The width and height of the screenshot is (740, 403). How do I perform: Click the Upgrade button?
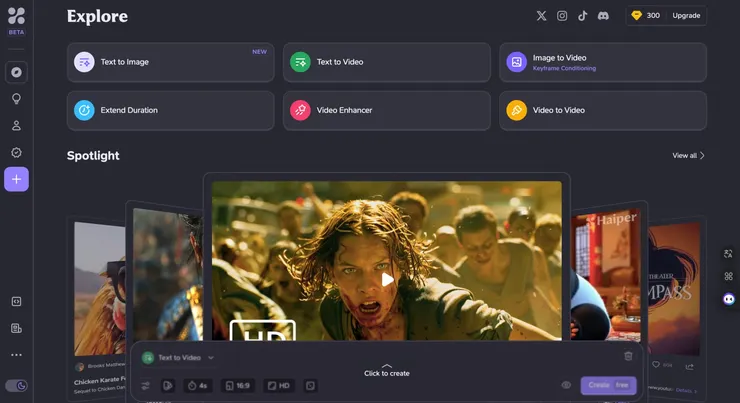pos(686,16)
